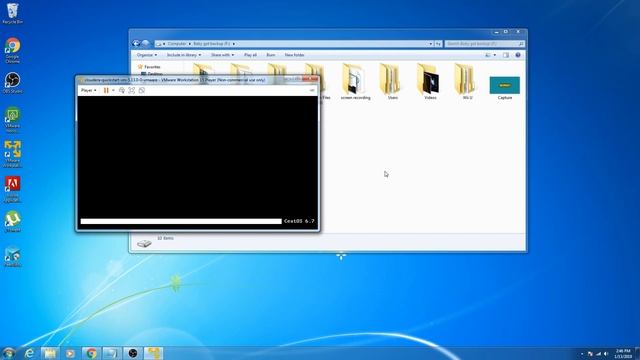
Task: Open Explorer help icon
Action: [x=518, y=55]
